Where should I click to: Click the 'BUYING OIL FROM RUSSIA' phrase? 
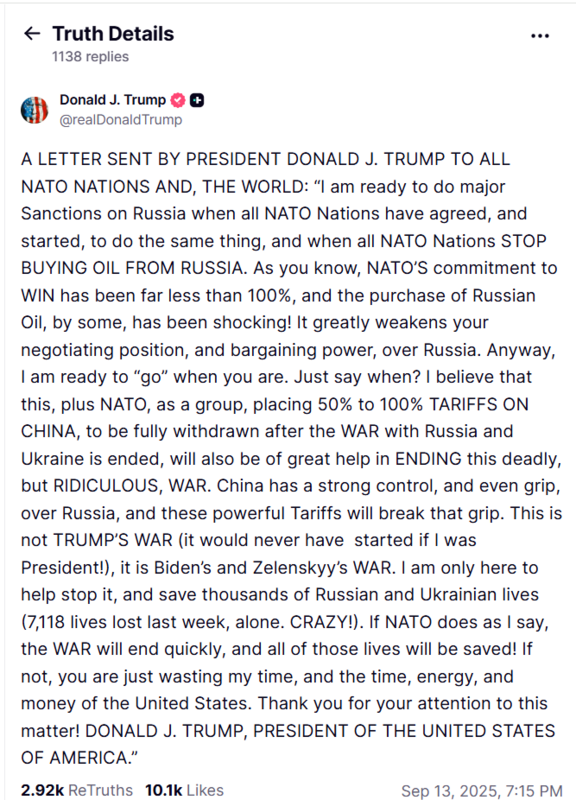tap(132, 268)
